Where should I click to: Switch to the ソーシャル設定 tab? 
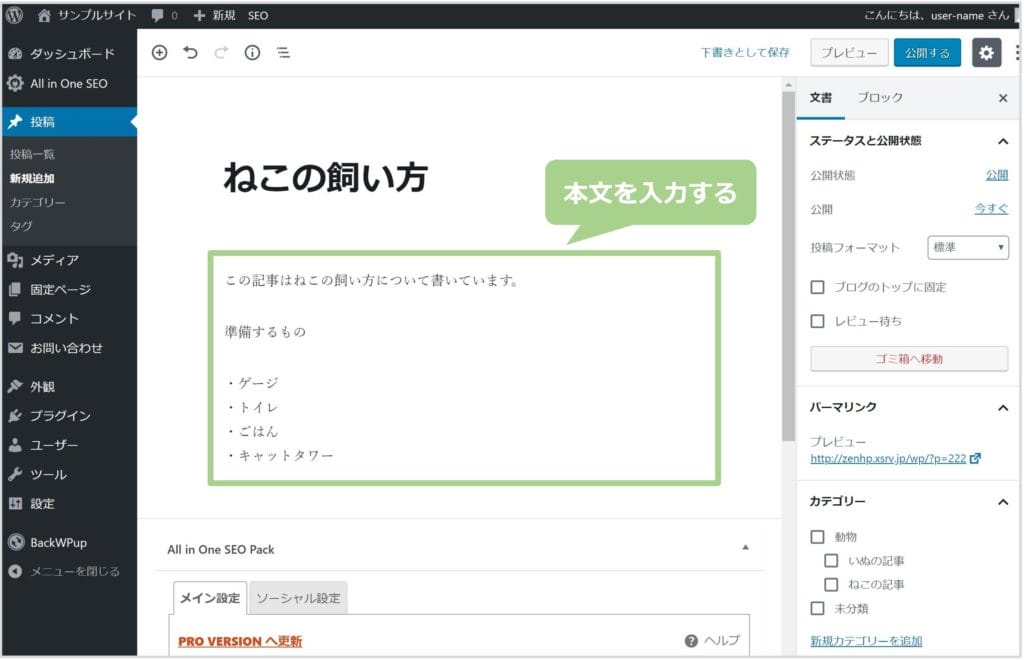pos(298,598)
